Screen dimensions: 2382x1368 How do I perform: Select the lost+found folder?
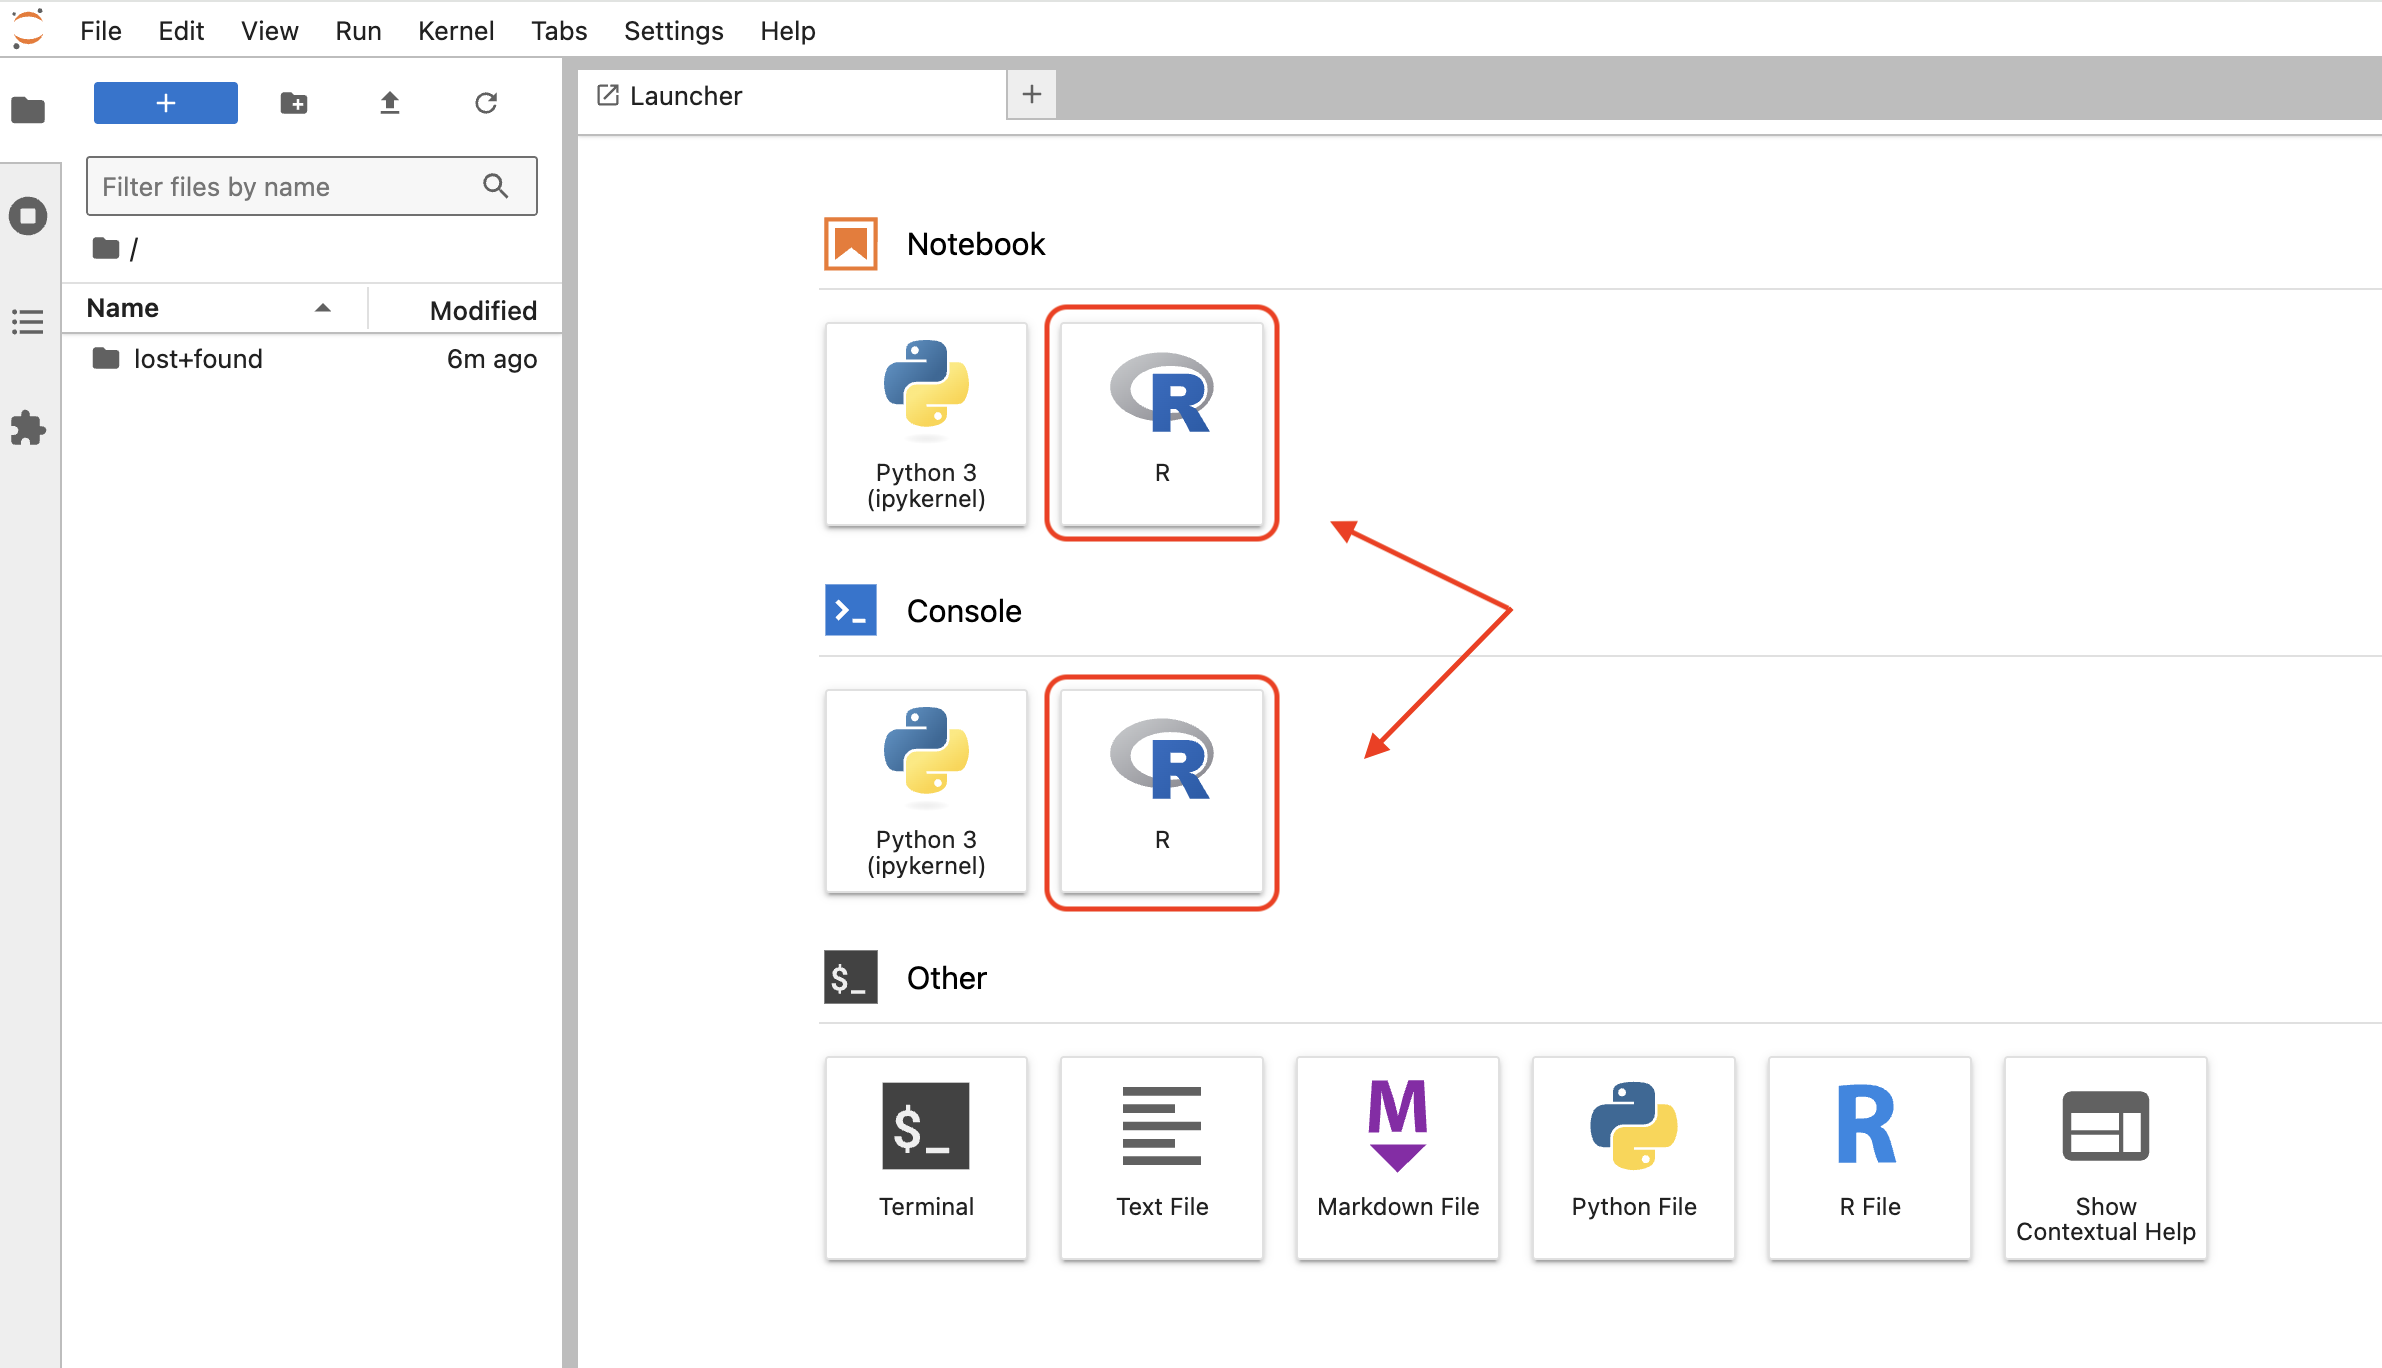tap(312, 359)
